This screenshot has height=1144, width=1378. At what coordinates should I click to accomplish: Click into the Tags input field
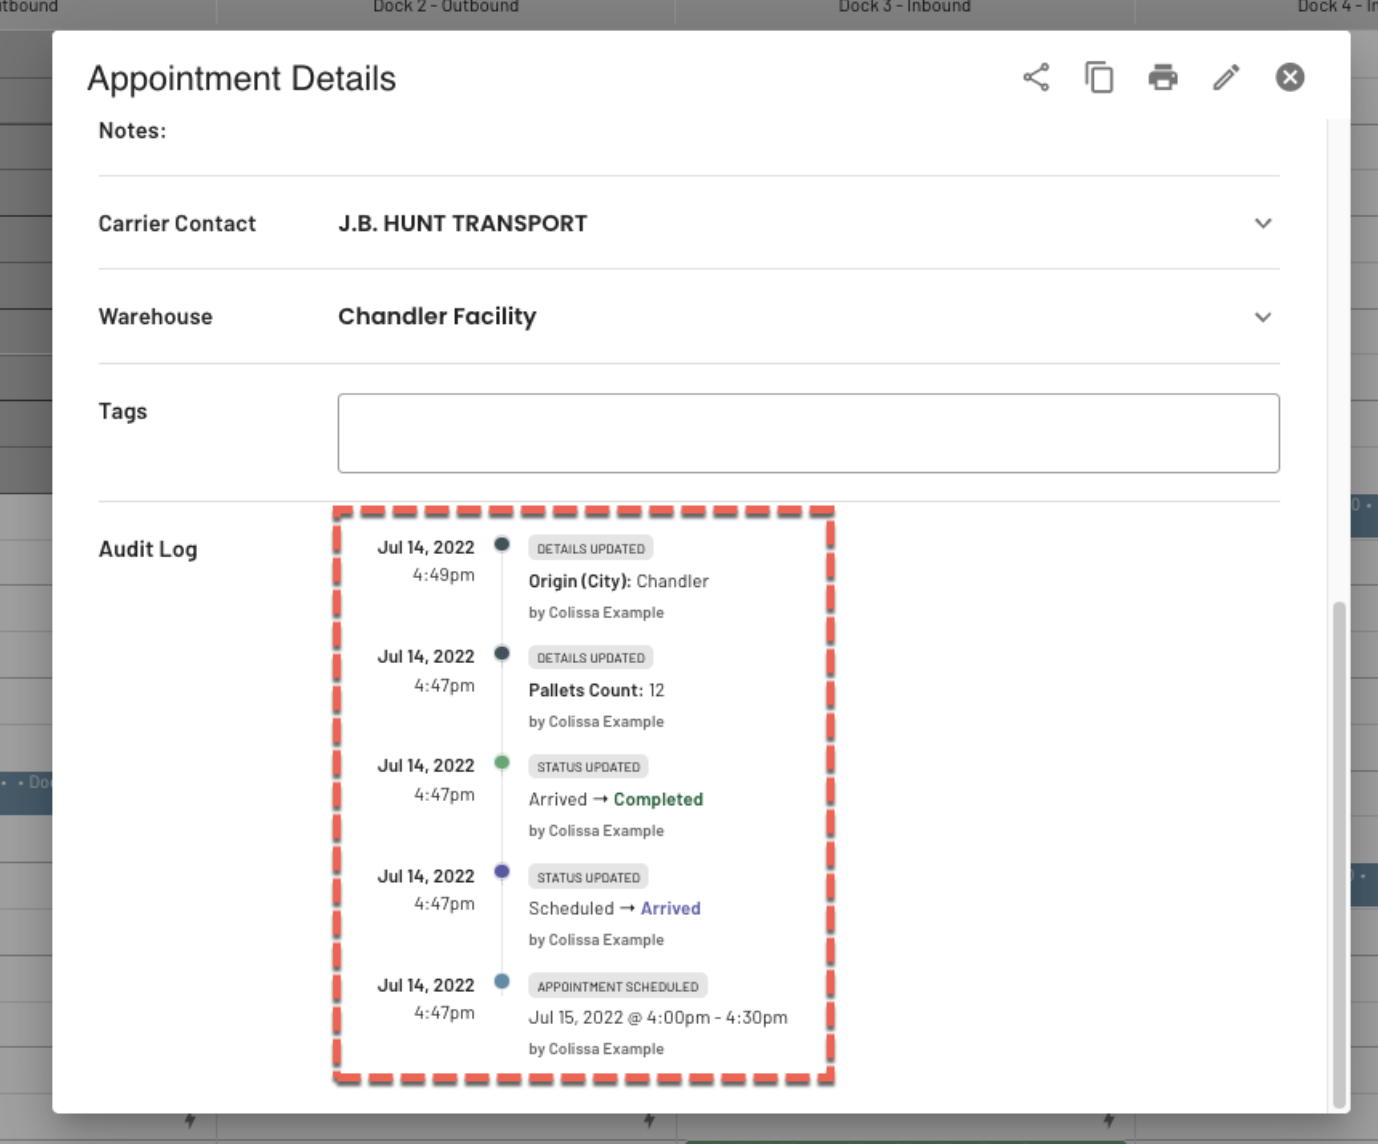point(808,433)
